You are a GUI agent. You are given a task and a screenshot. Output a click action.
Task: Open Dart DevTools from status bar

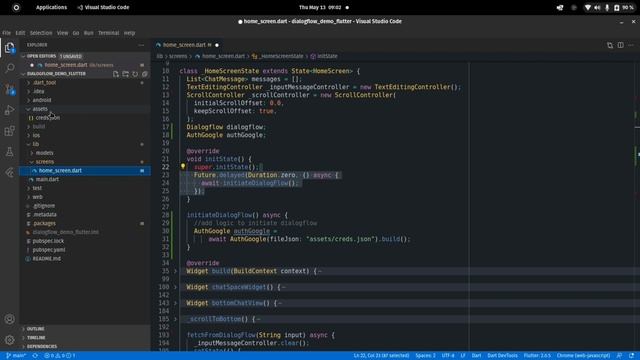pos(502,356)
